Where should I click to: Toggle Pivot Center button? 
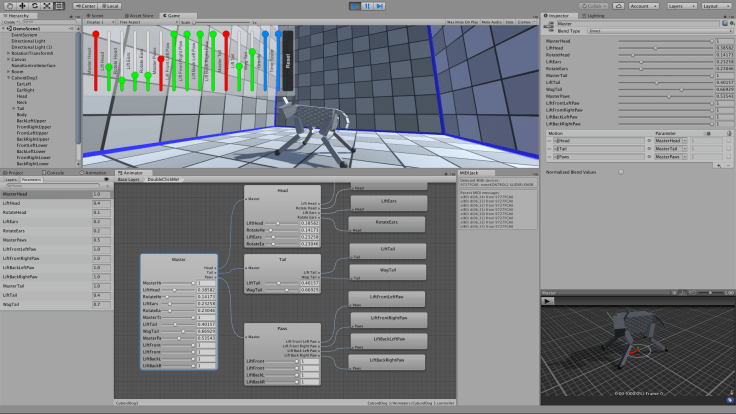(85, 5)
